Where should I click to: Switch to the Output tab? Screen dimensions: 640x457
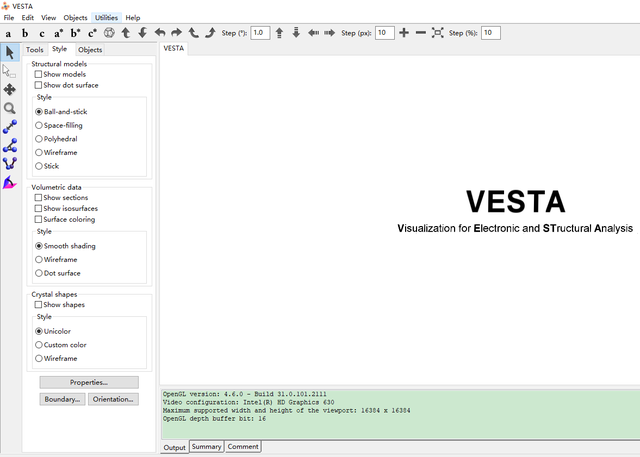[175, 448]
